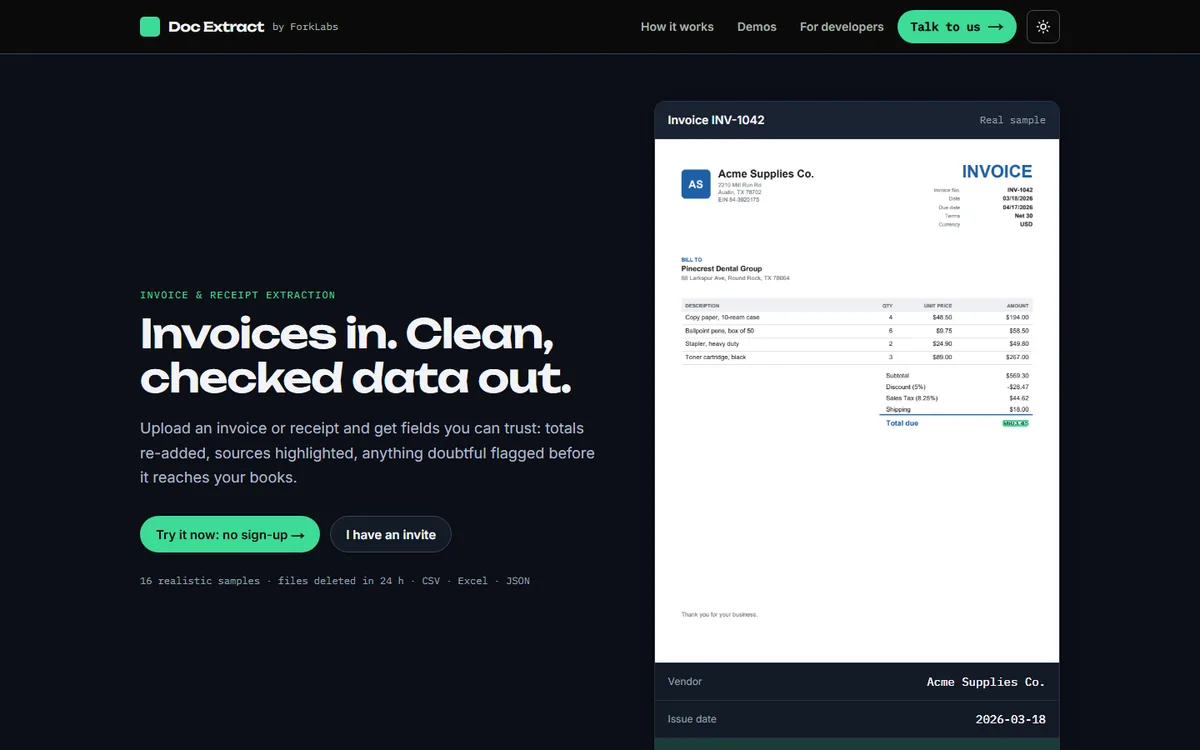This screenshot has height=750, width=1200.
Task: Click the Invoices in. Clean, checked data out. headline
Action: pos(357,355)
